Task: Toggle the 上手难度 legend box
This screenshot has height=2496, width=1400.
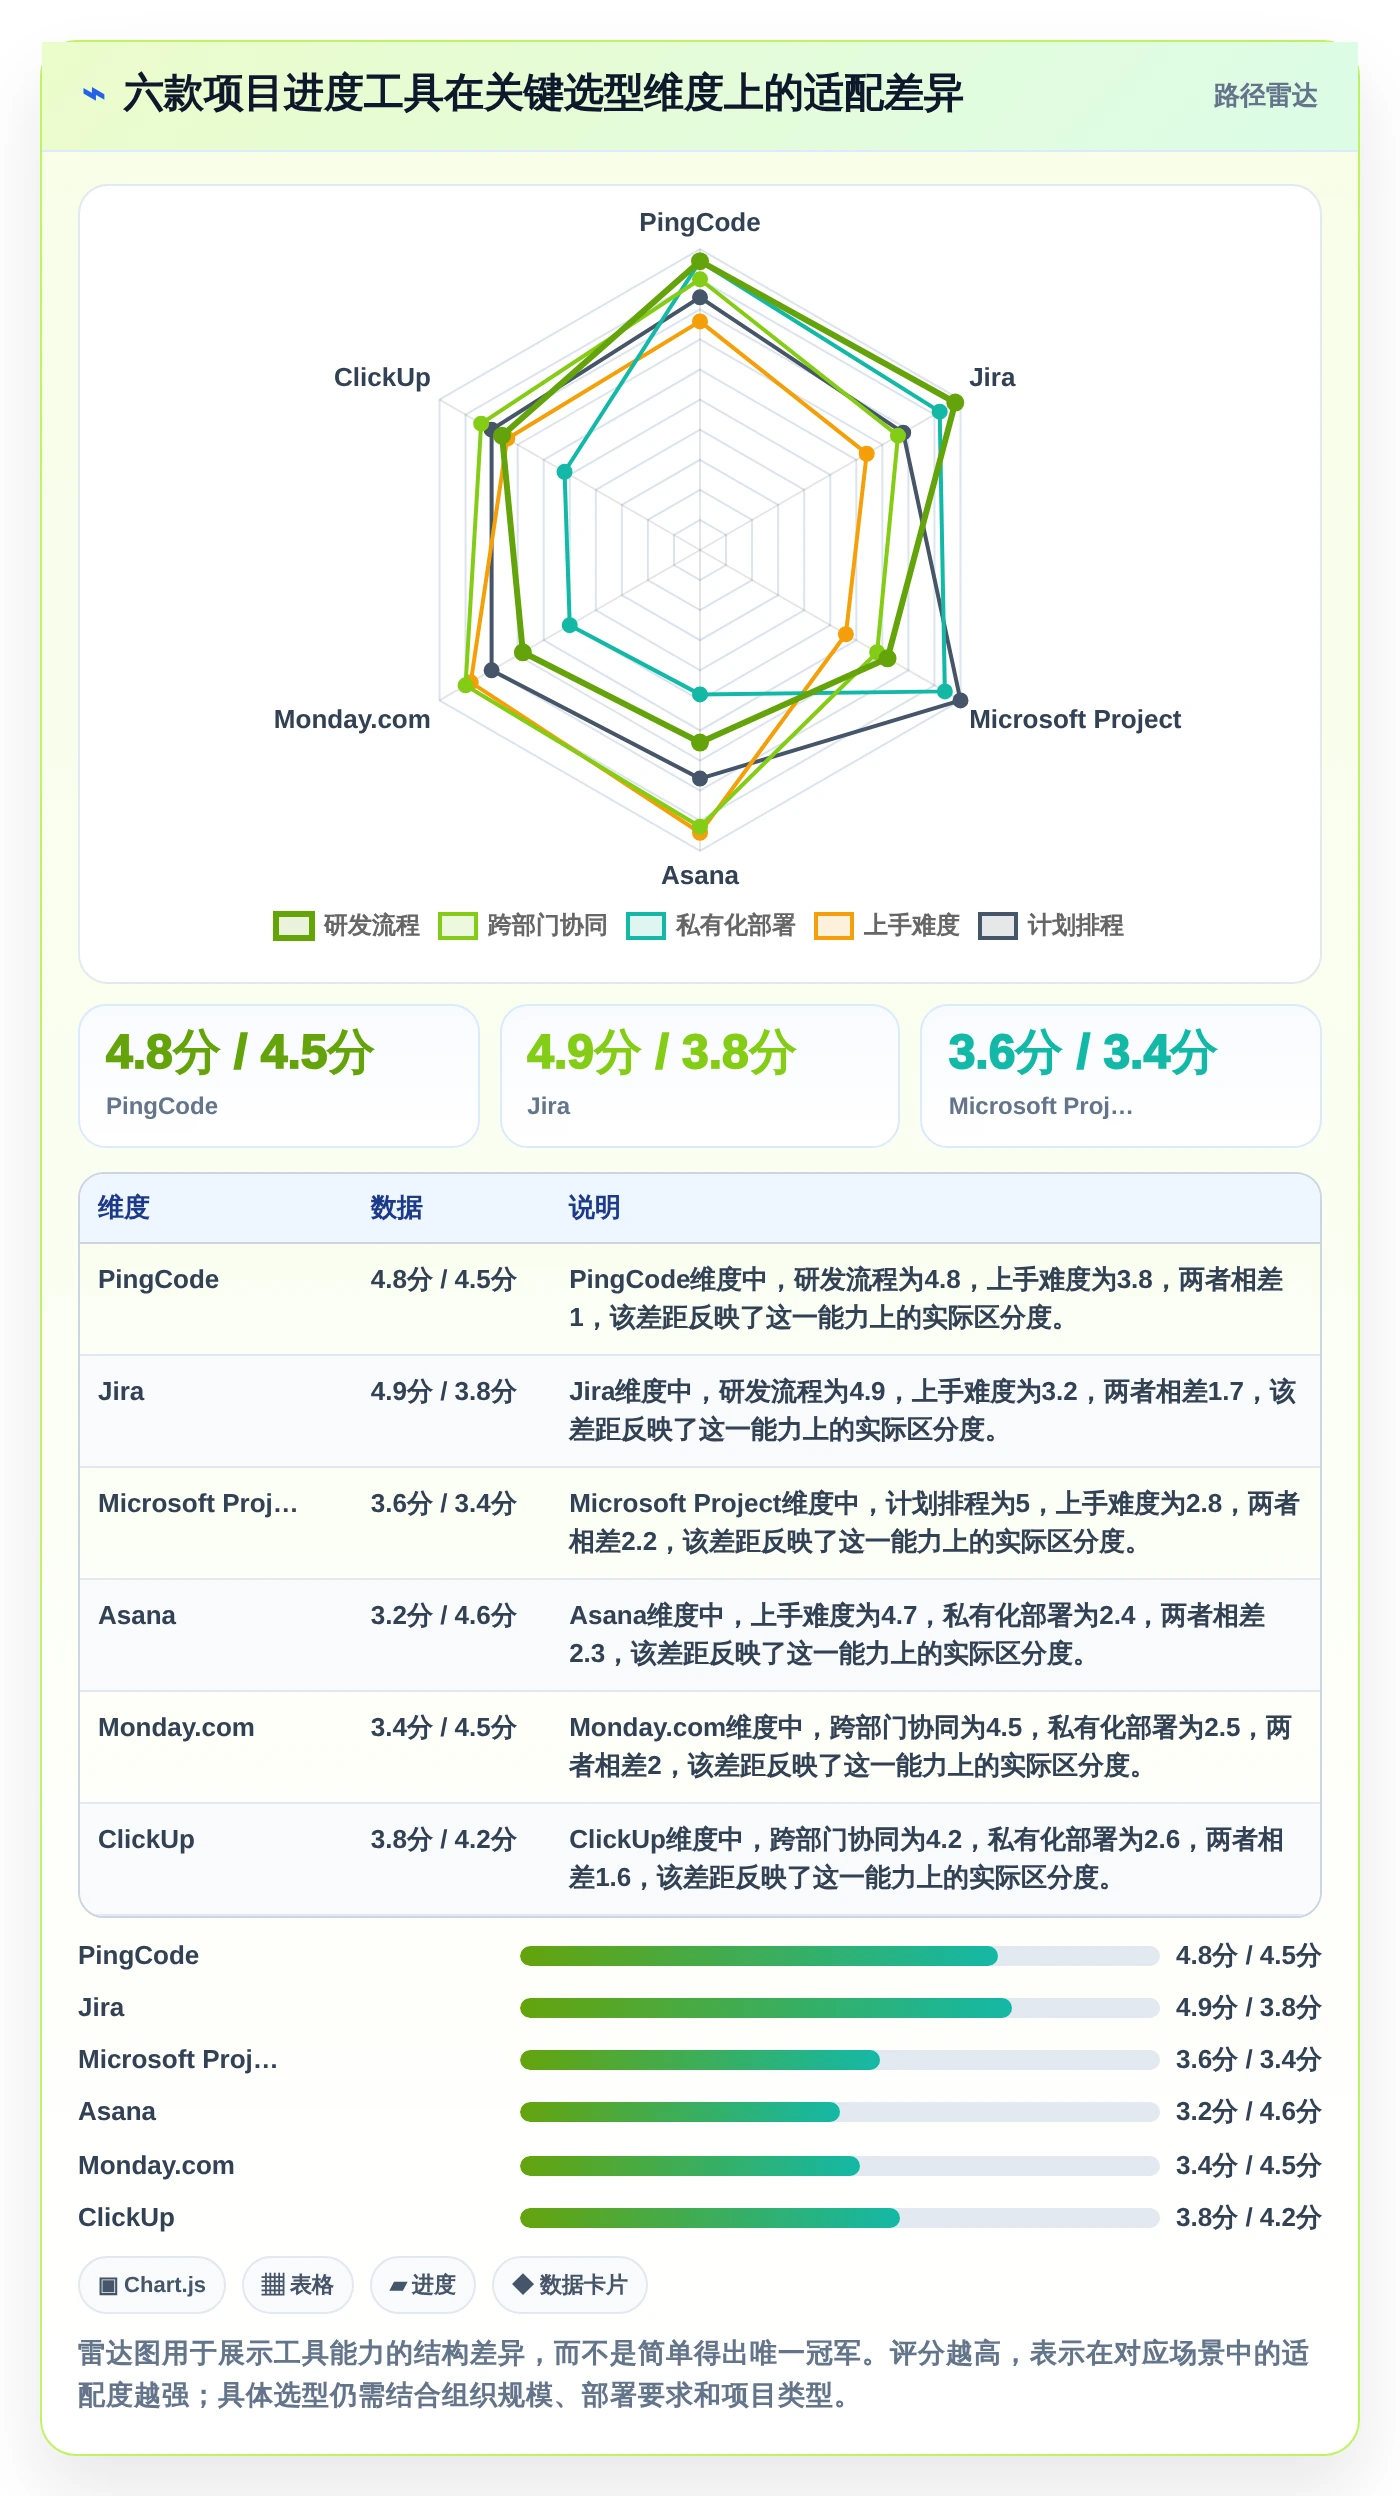Action: tap(834, 926)
